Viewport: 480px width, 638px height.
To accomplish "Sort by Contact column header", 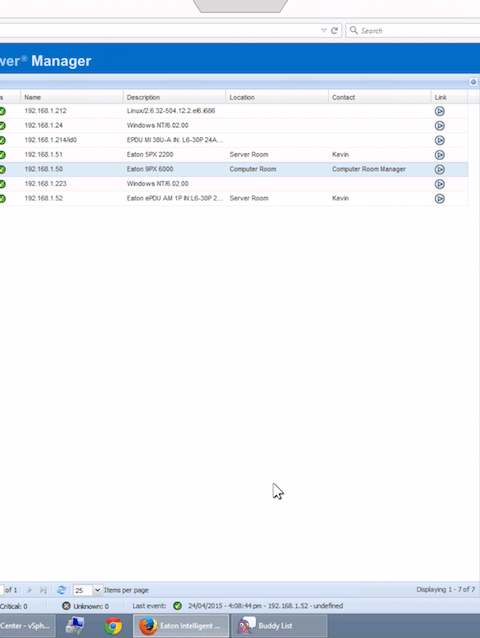I will (x=379, y=97).
